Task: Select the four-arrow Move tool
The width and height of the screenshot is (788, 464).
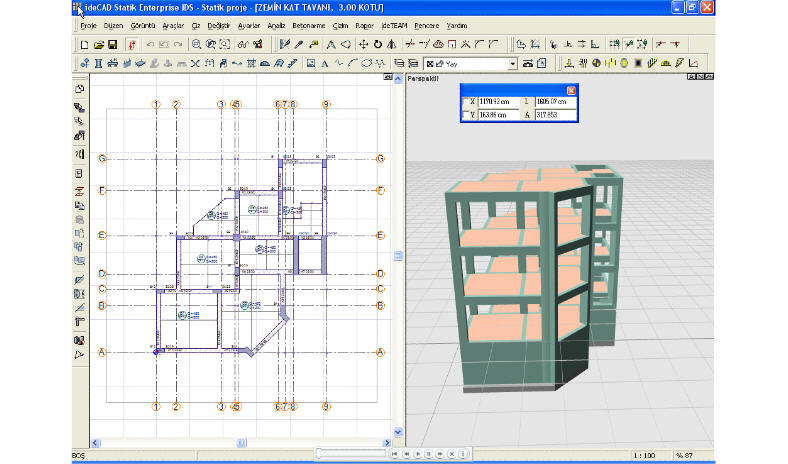Action: (x=361, y=45)
